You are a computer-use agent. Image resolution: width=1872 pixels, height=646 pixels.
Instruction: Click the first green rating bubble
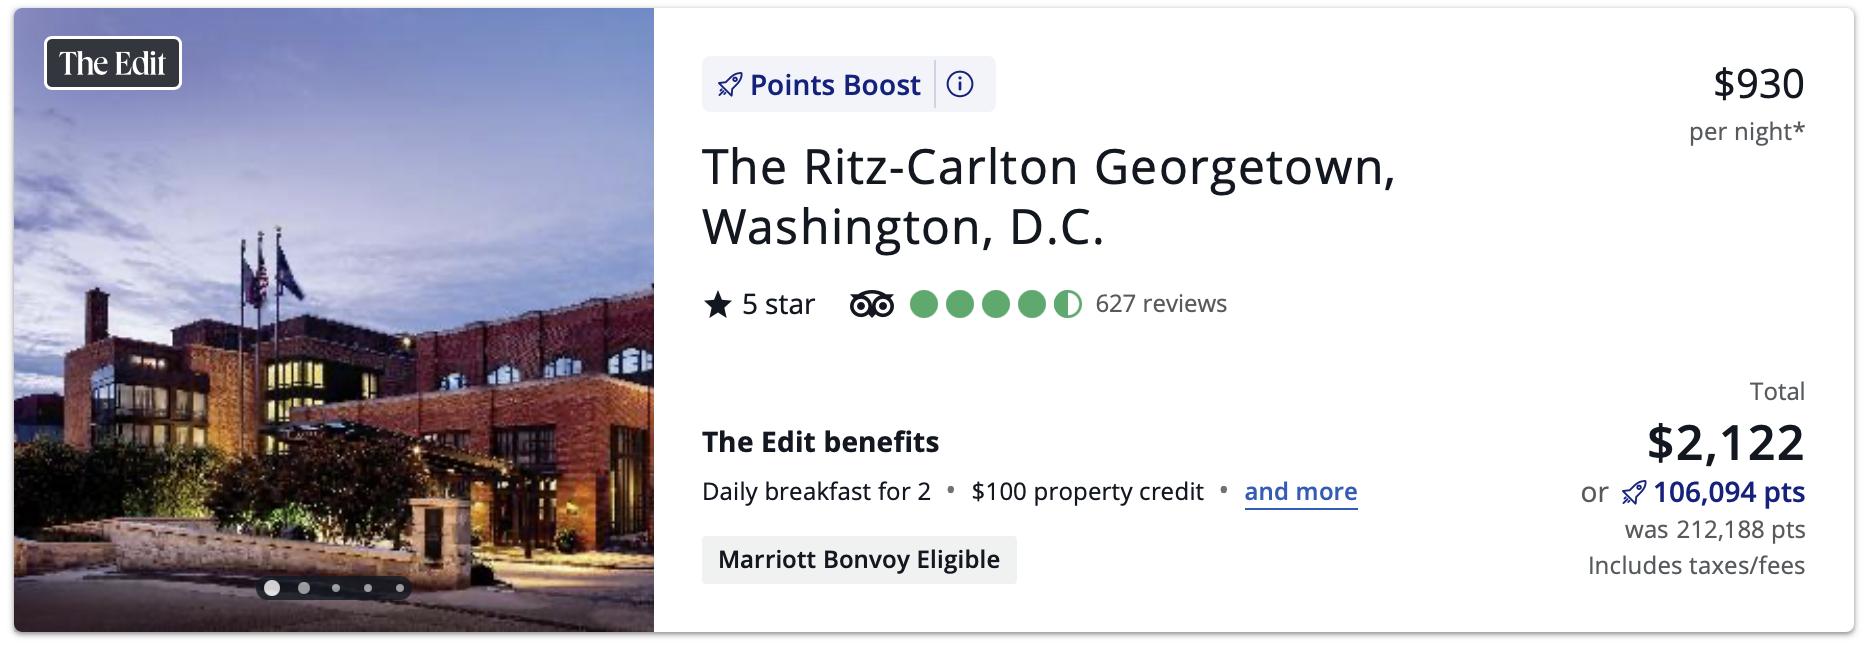[924, 304]
